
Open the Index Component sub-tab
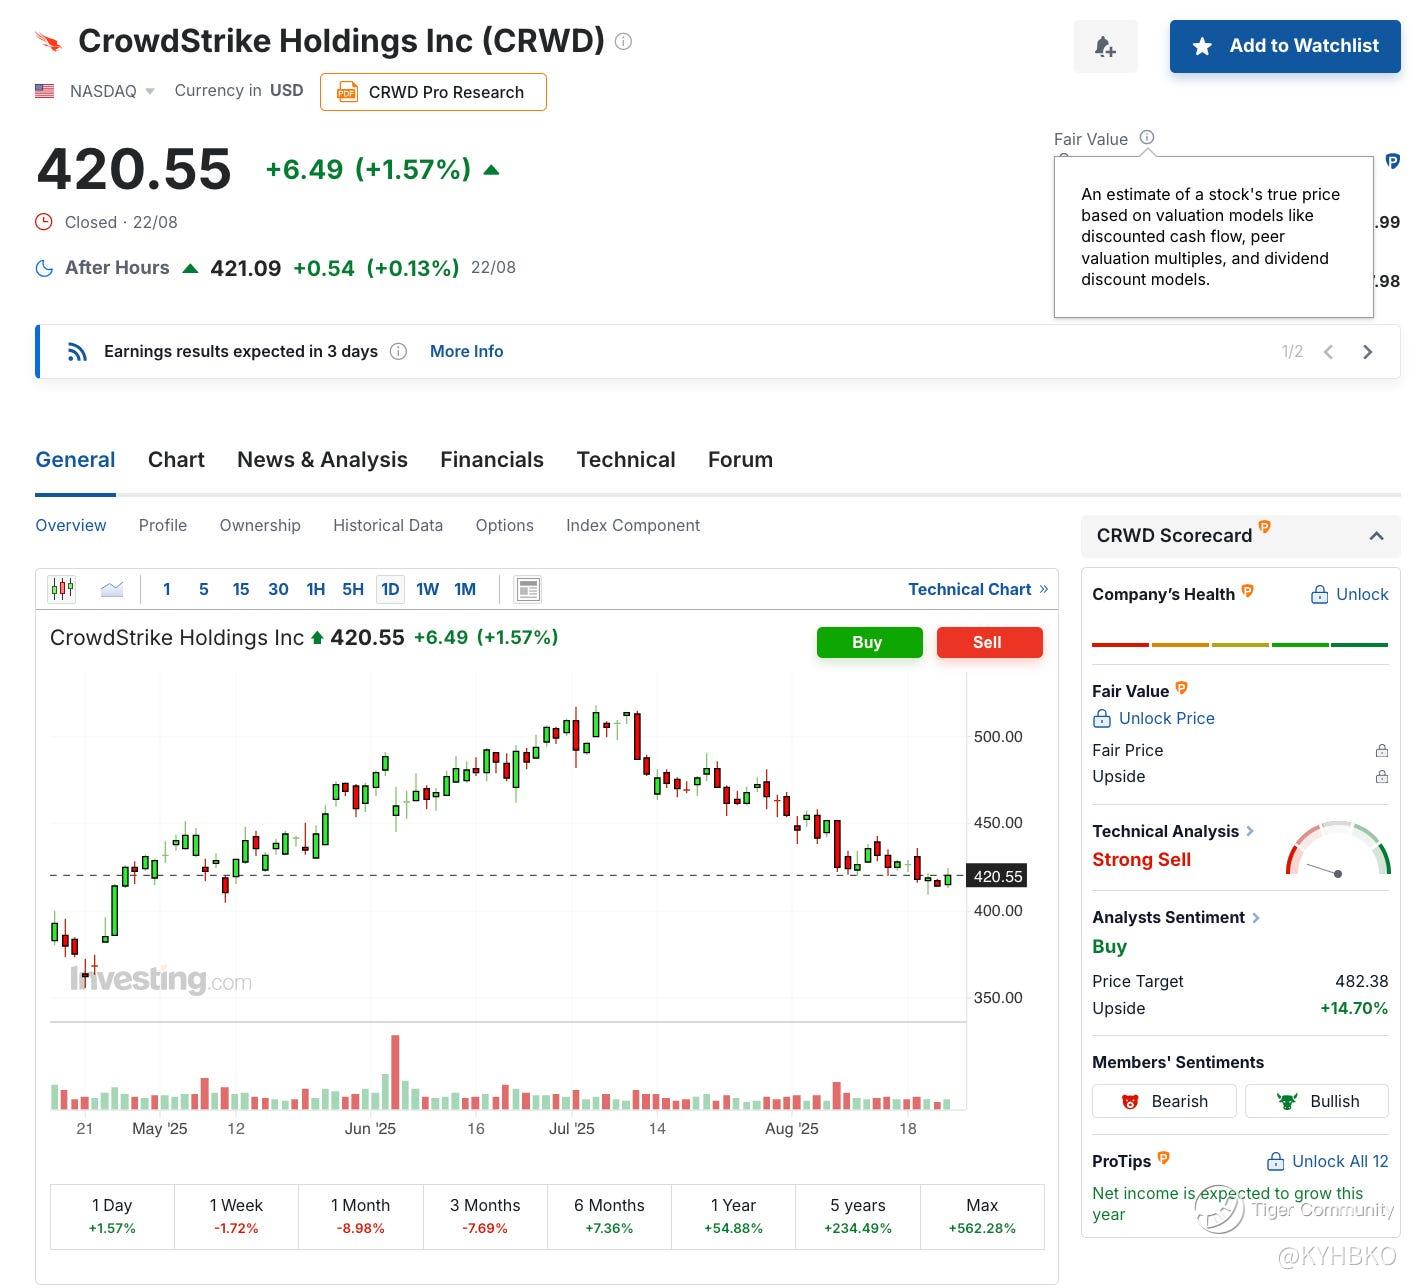tap(633, 526)
